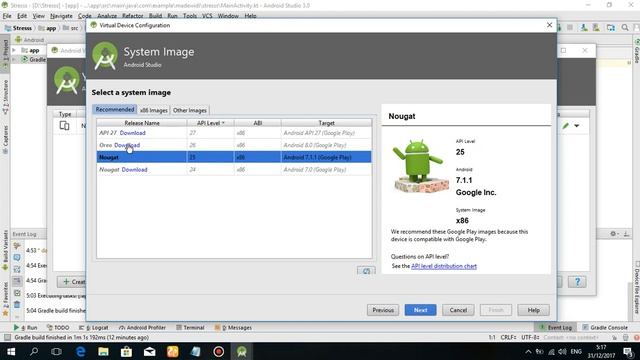Click the Target column header
The height and width of the screenshot is (360, 640).
326,123
